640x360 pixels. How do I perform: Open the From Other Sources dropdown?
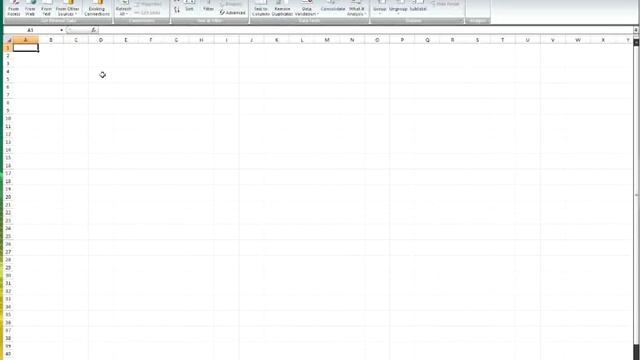pos(68,9)
